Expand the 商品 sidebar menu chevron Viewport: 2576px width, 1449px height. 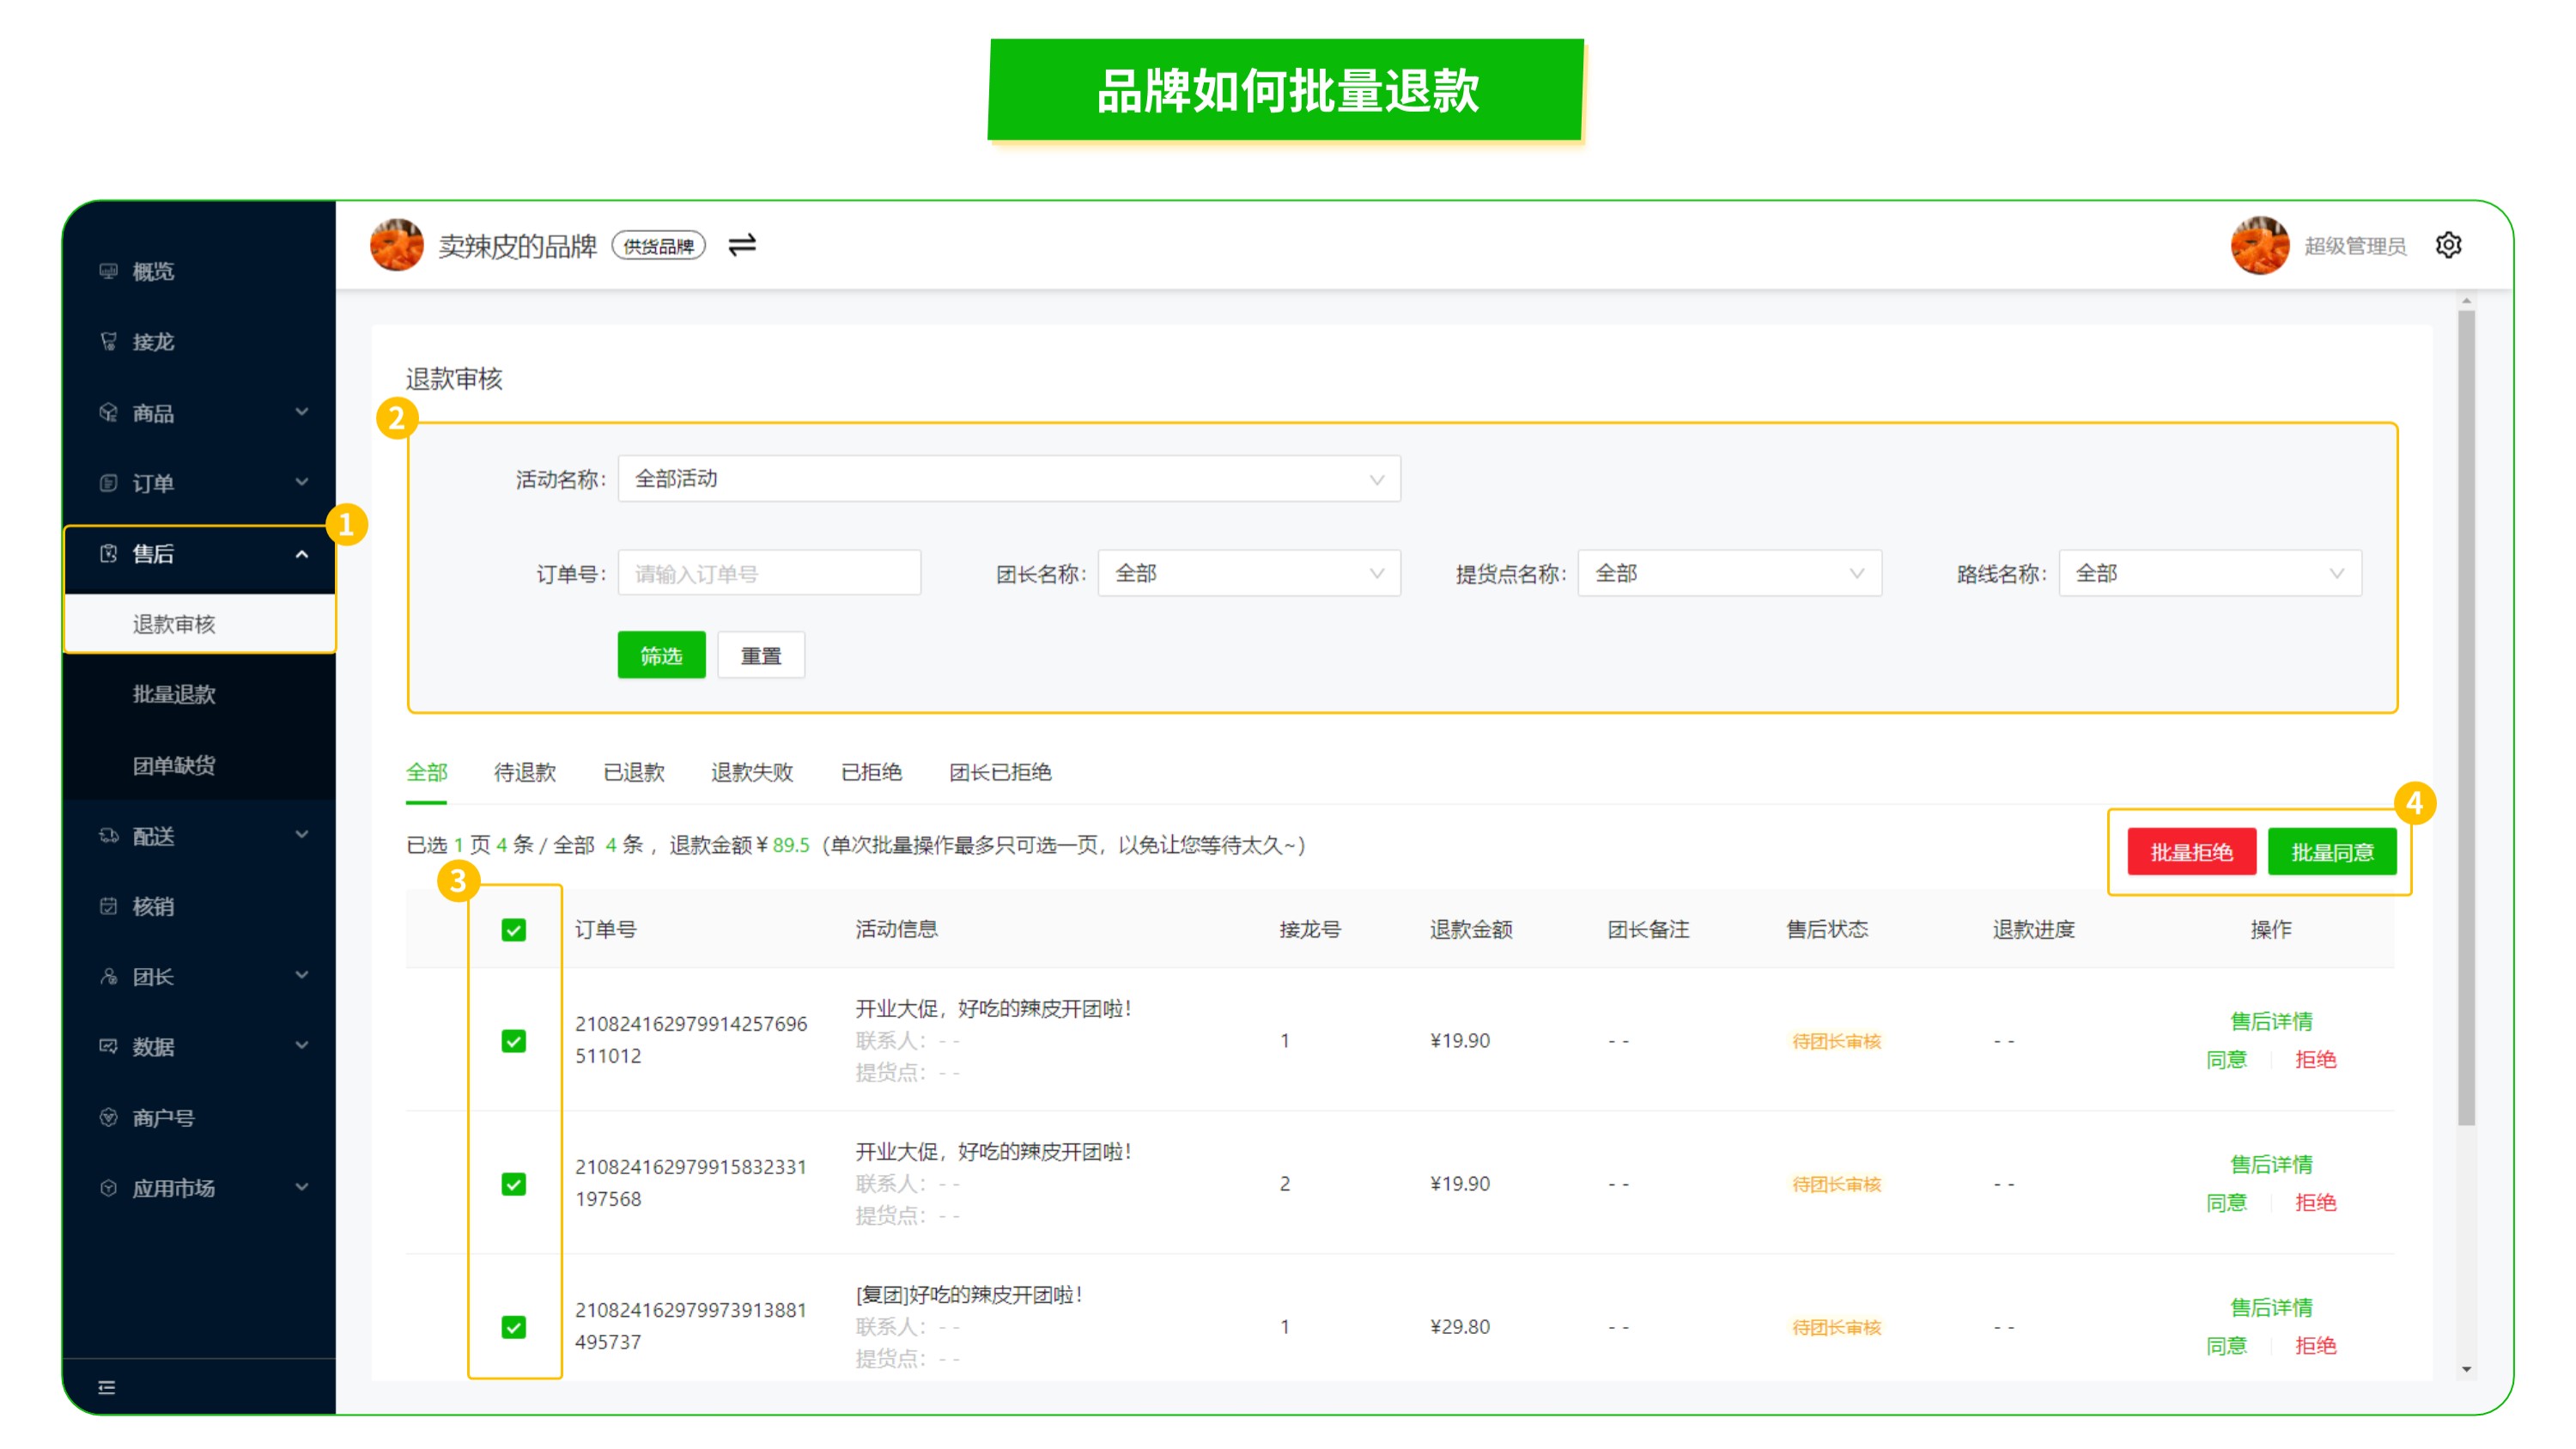(301, 412)
